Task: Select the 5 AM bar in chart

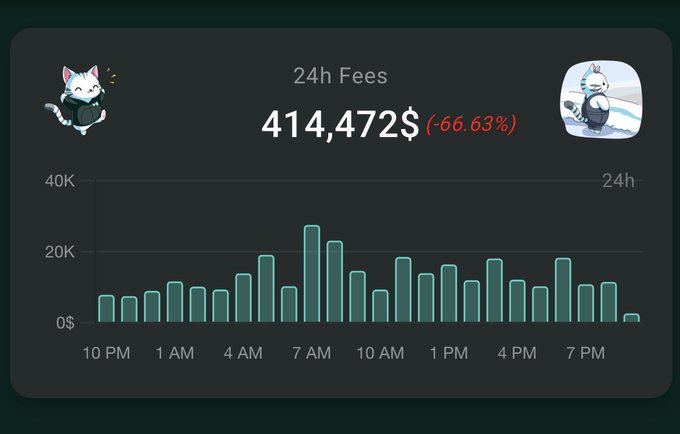Action: pos(266,289)
